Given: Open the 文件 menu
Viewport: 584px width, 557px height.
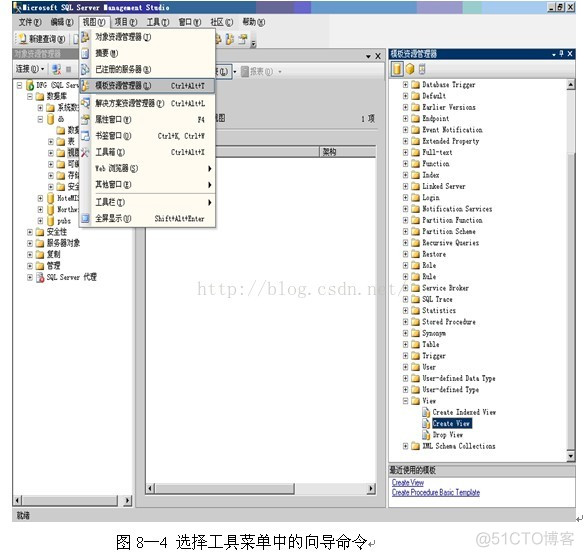Looking at the screenshot, I should (30, 22).
